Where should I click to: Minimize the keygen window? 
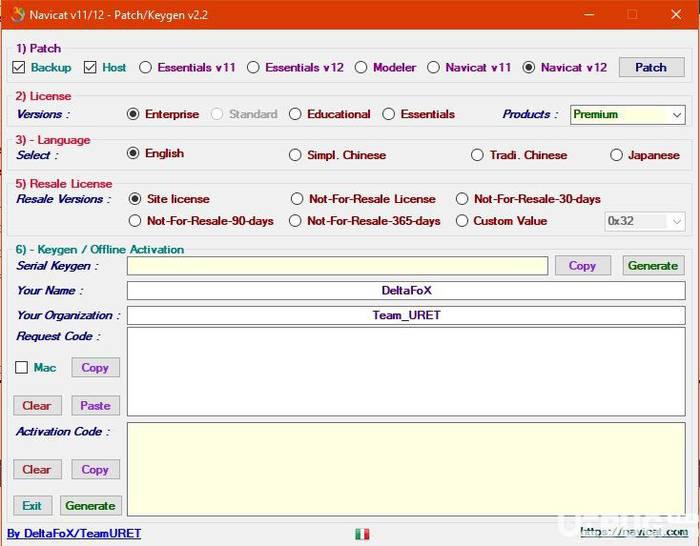tap(589, 15)
